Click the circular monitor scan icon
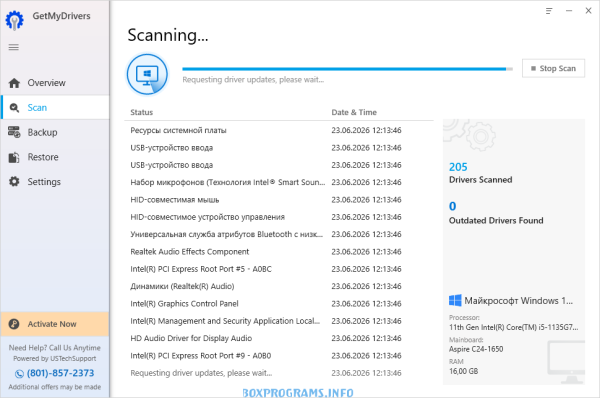The width and height of the screenshot is (600, 398). [x=147, y=74]
